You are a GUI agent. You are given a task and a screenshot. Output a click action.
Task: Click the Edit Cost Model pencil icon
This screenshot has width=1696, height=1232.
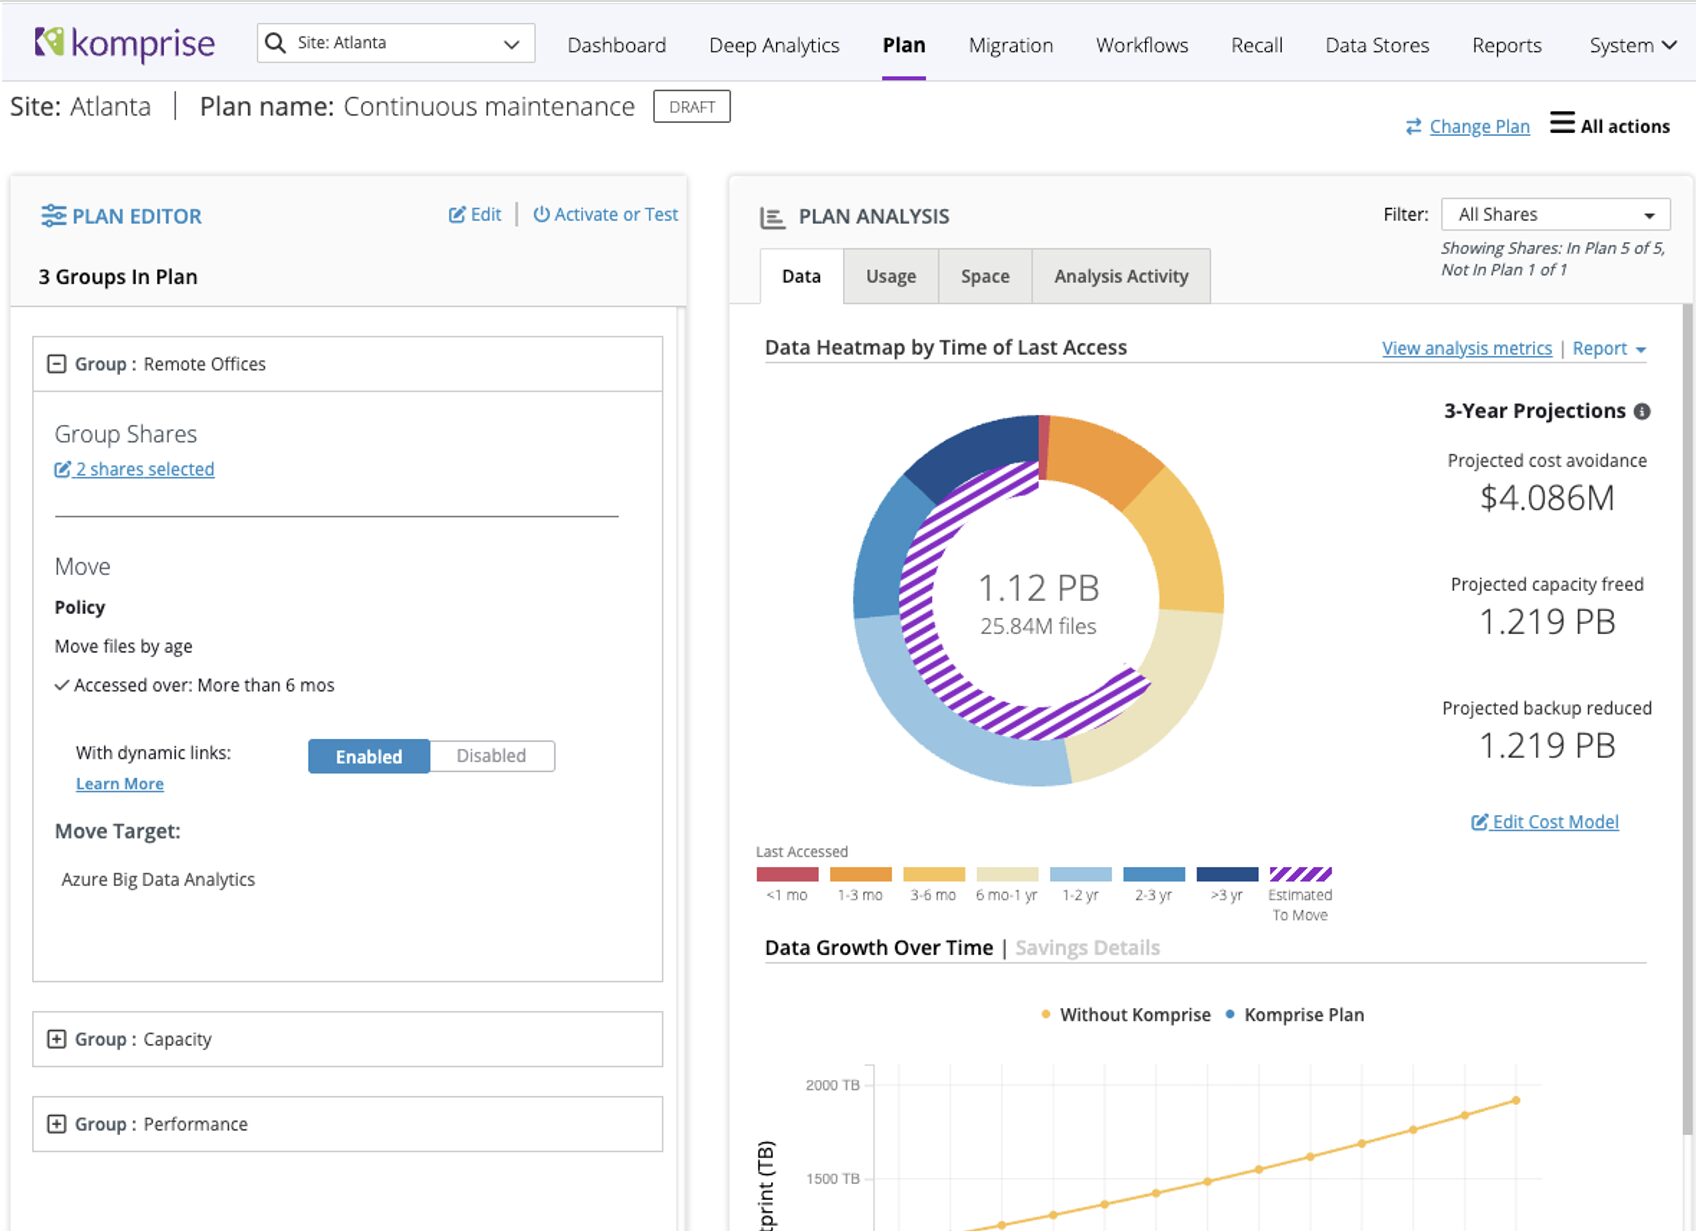tap(1480, 822)
